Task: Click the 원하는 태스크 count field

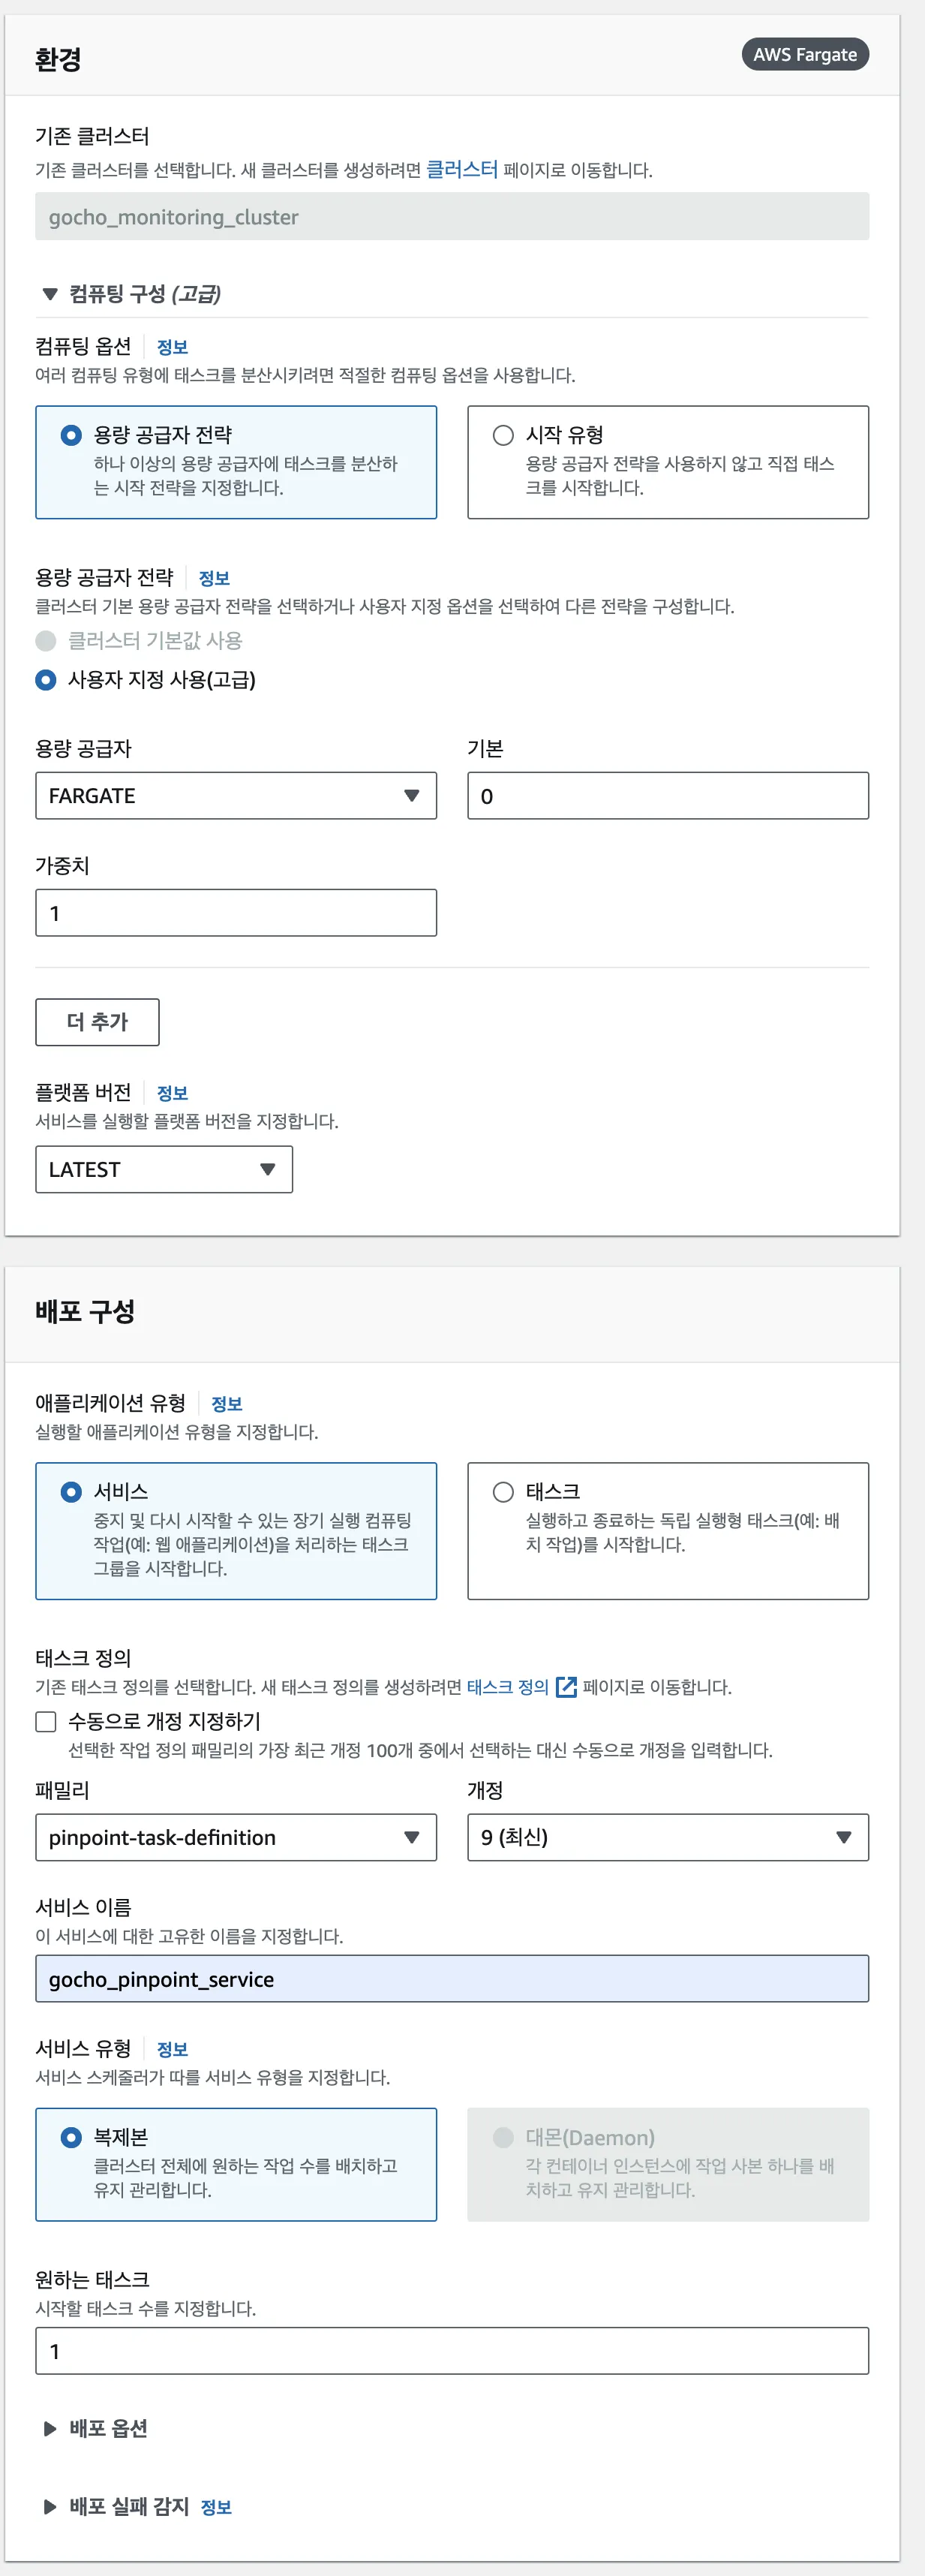Action: 452,2351
